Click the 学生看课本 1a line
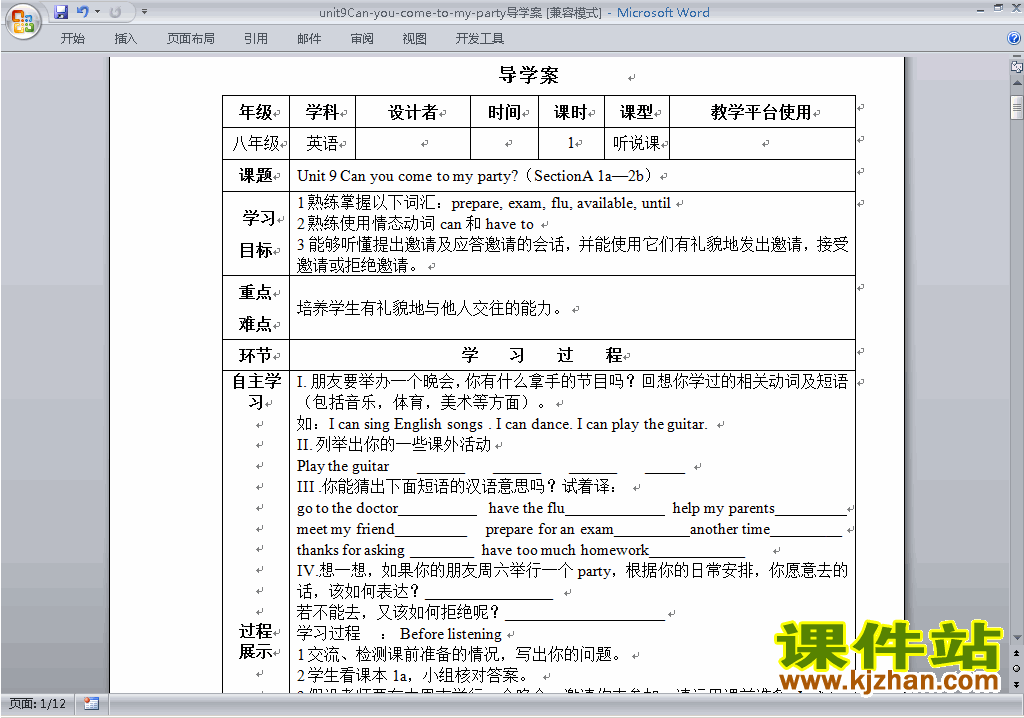 [413, 675]
